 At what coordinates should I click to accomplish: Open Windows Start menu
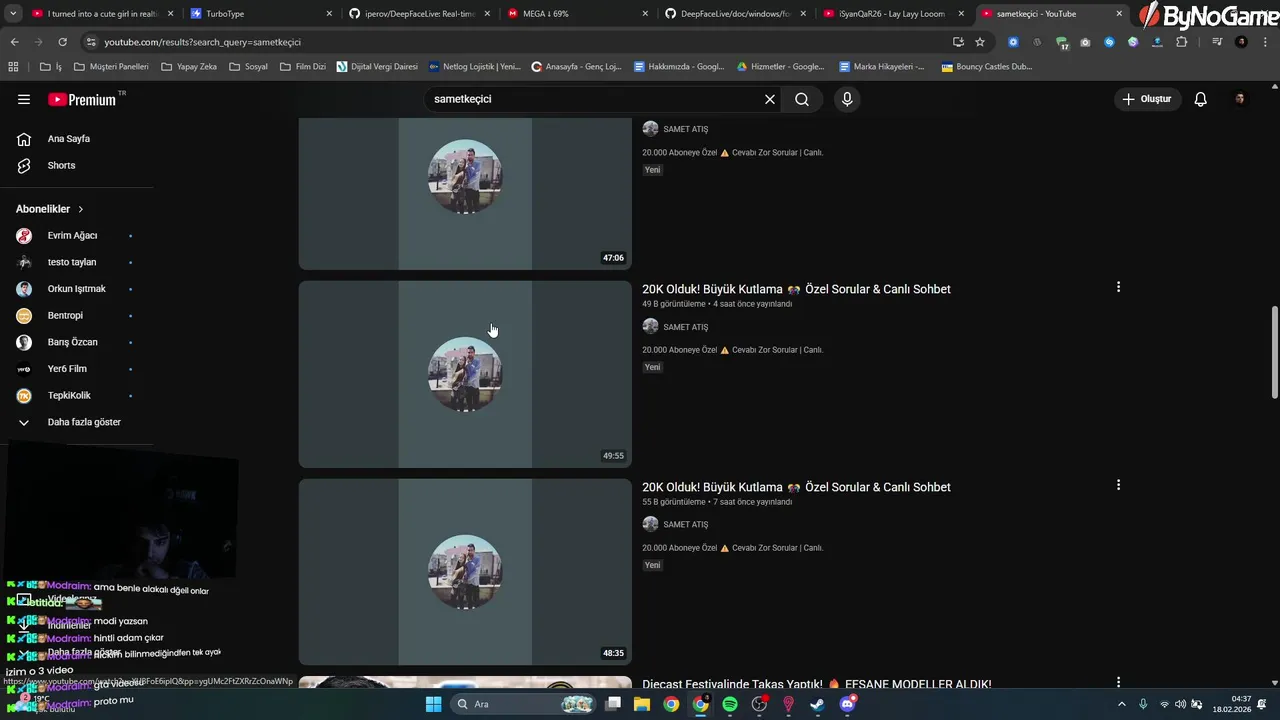click(433, 704)
